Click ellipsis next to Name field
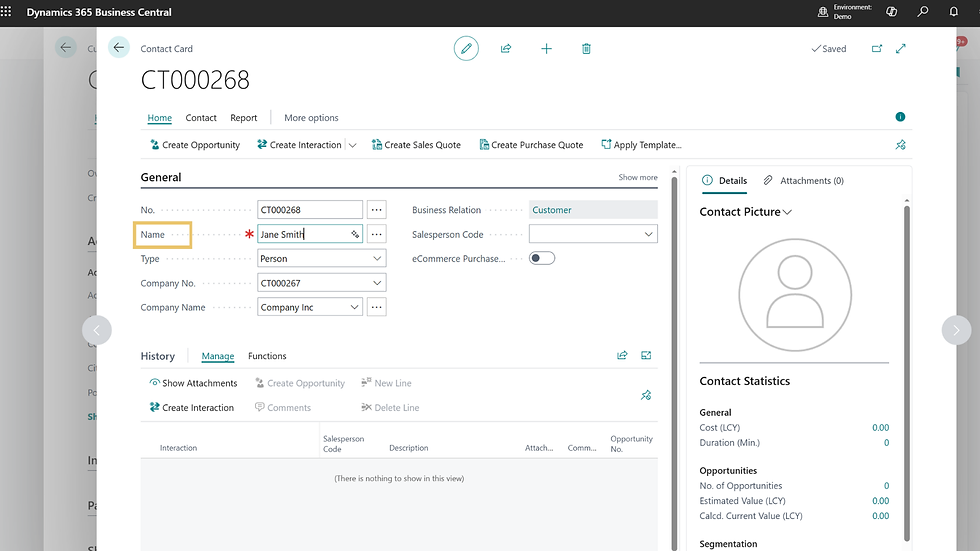 point(376,234)
